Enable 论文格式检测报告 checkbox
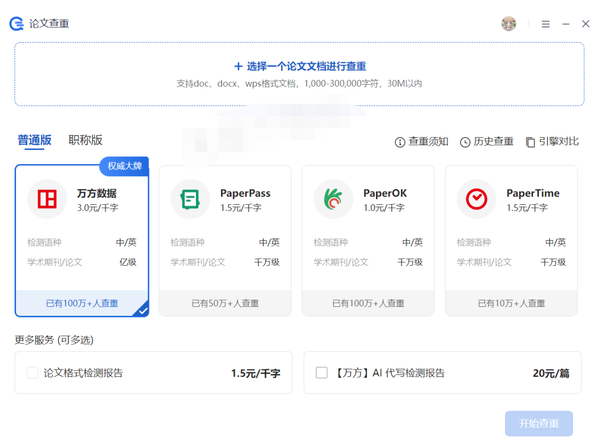 tap(32, 373)
